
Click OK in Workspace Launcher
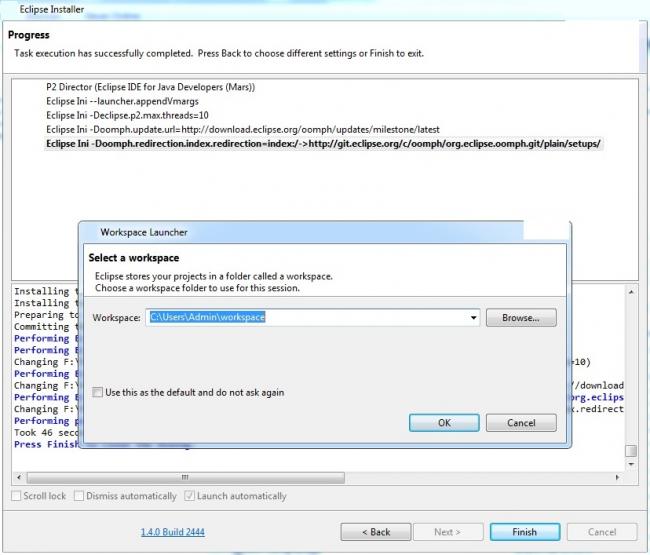tap(444, 423)
